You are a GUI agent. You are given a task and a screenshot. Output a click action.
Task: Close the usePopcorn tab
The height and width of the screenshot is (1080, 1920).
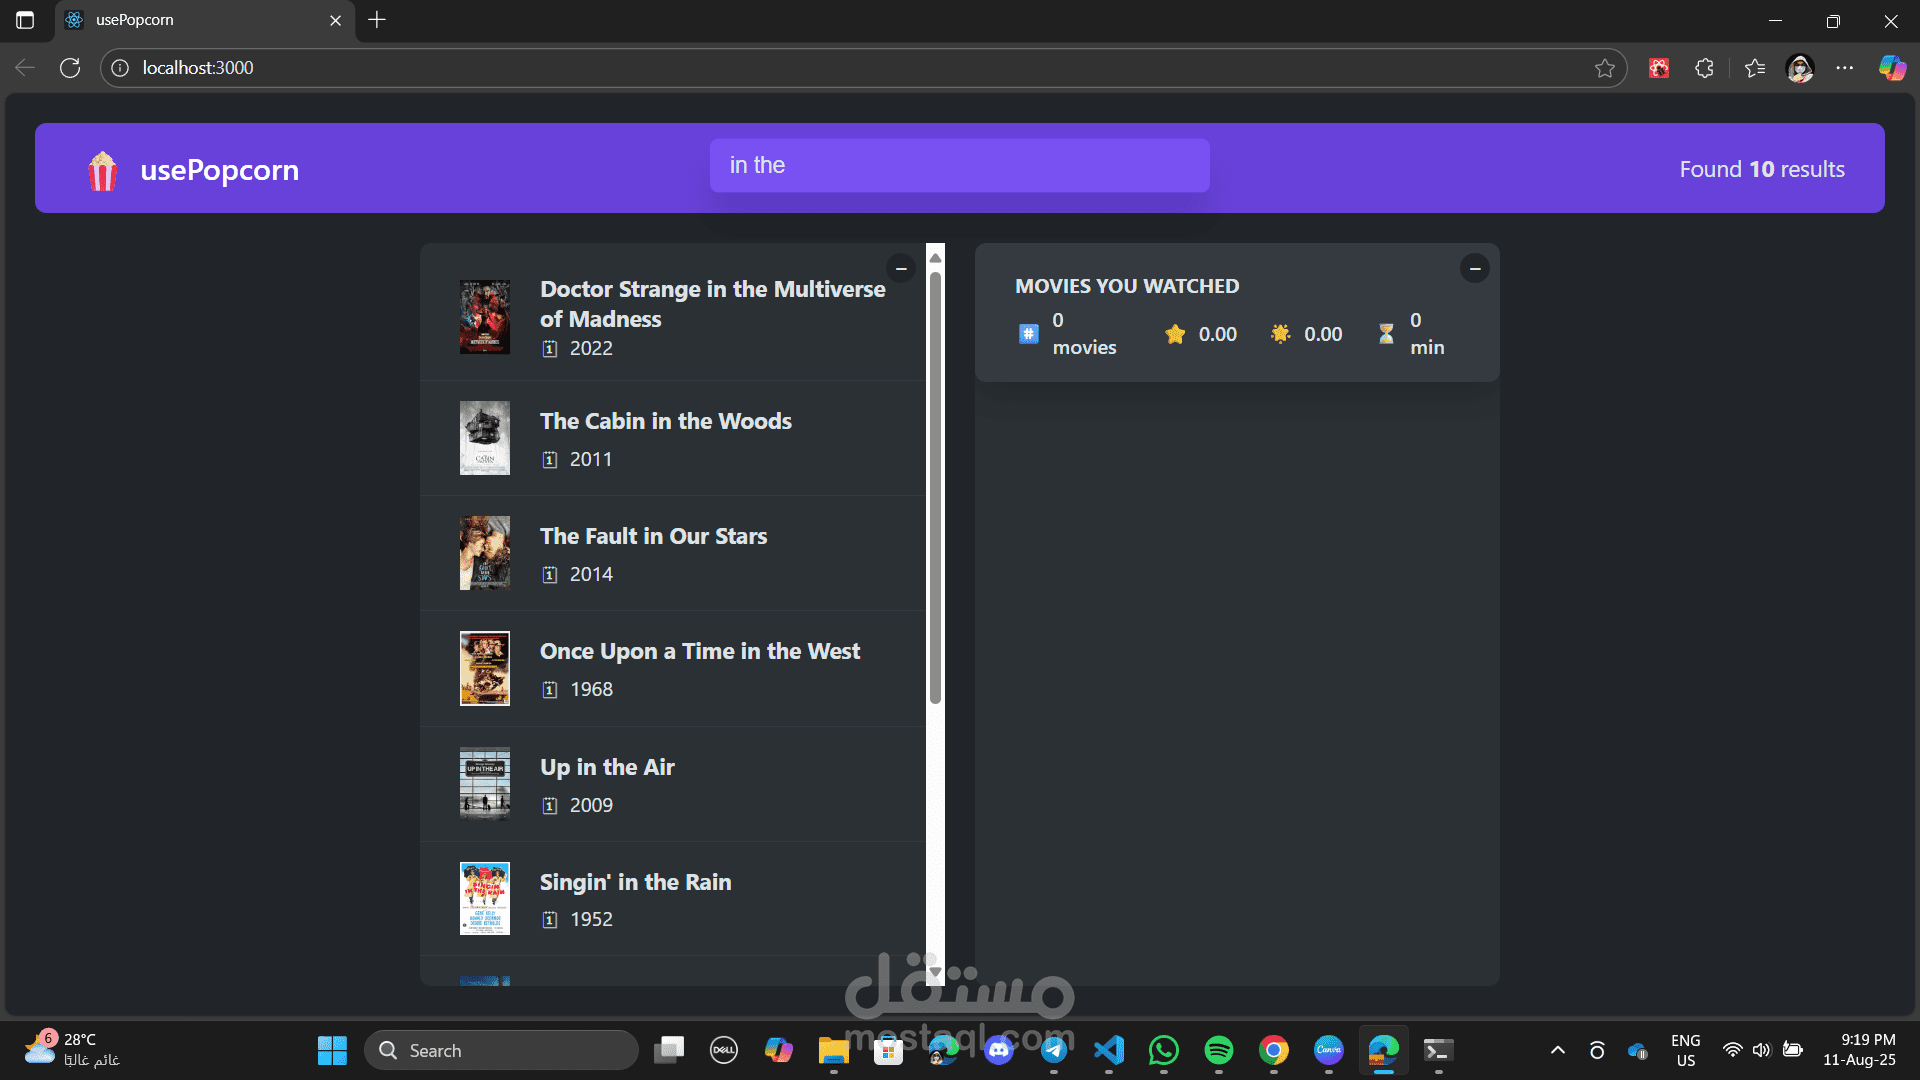pyautogui.click(x=335, y=20)
